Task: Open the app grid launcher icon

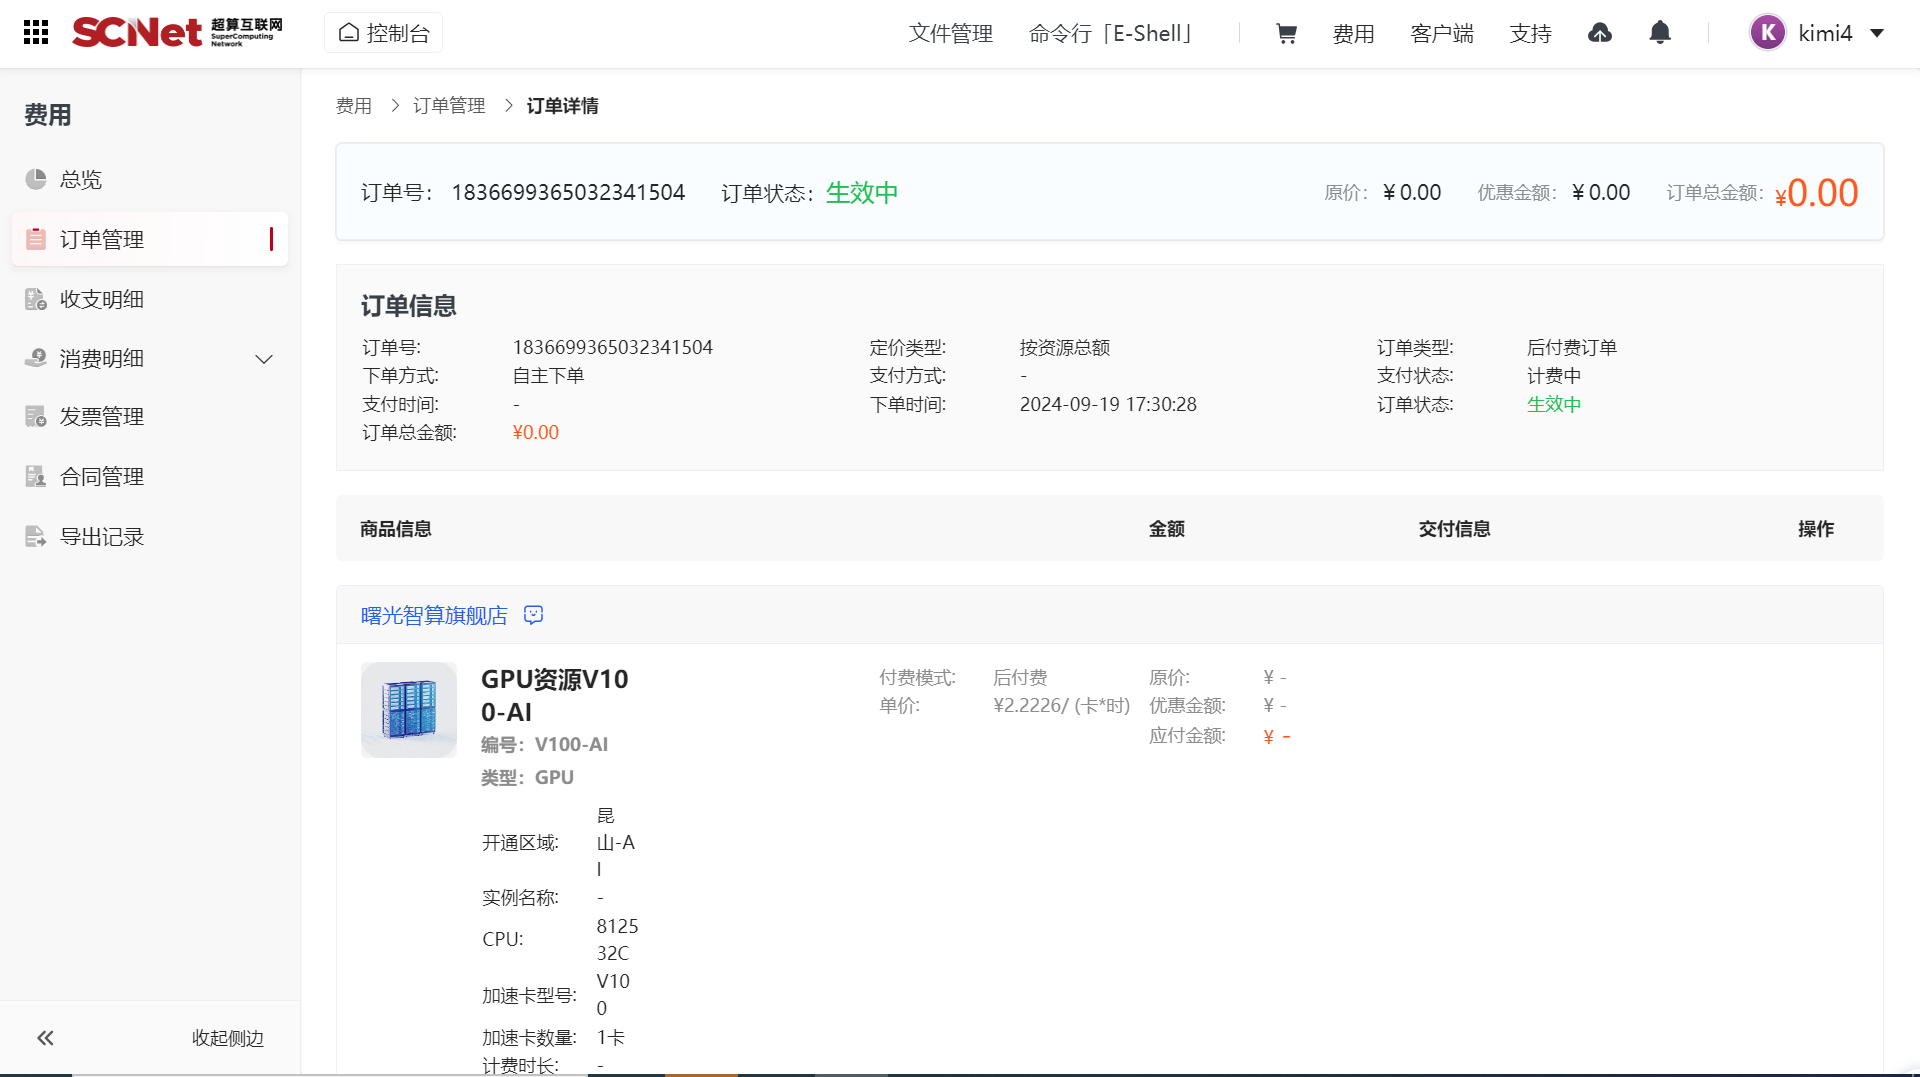Action: 36,33
